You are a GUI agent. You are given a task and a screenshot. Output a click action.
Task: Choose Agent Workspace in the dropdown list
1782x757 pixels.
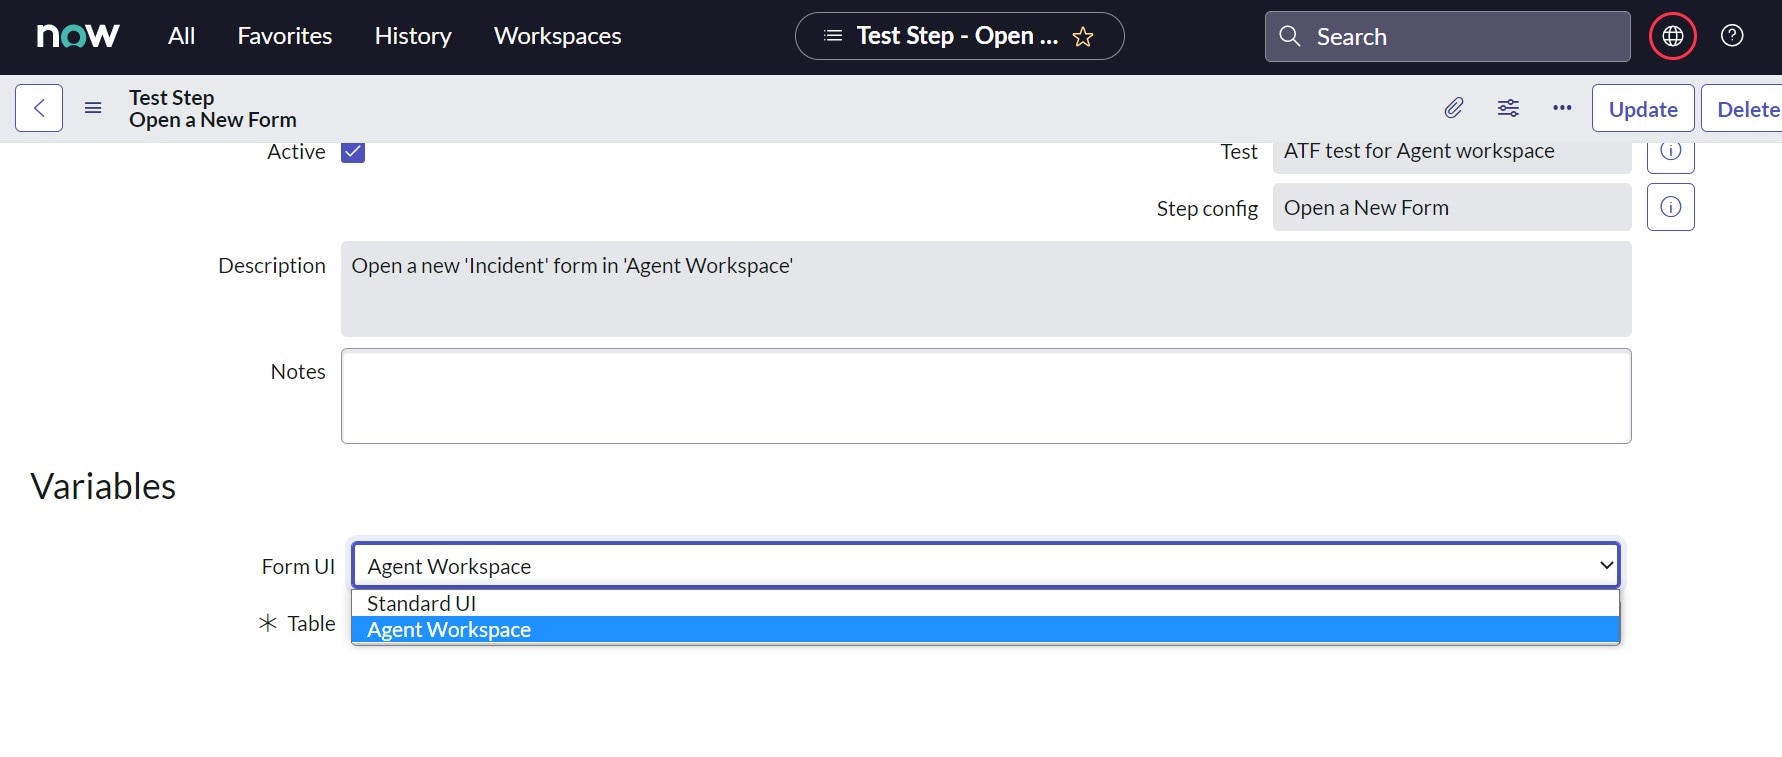pyautogui.click(x=449, y=629)
